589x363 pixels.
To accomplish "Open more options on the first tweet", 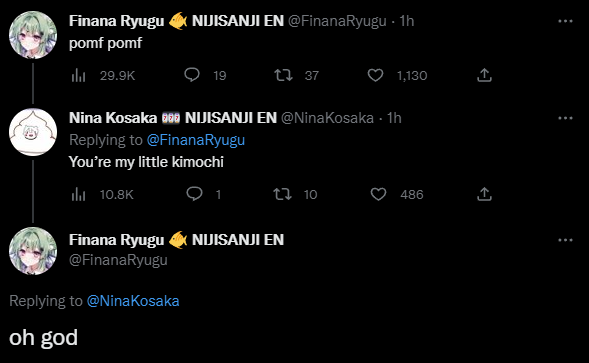I will pos(565,21).
